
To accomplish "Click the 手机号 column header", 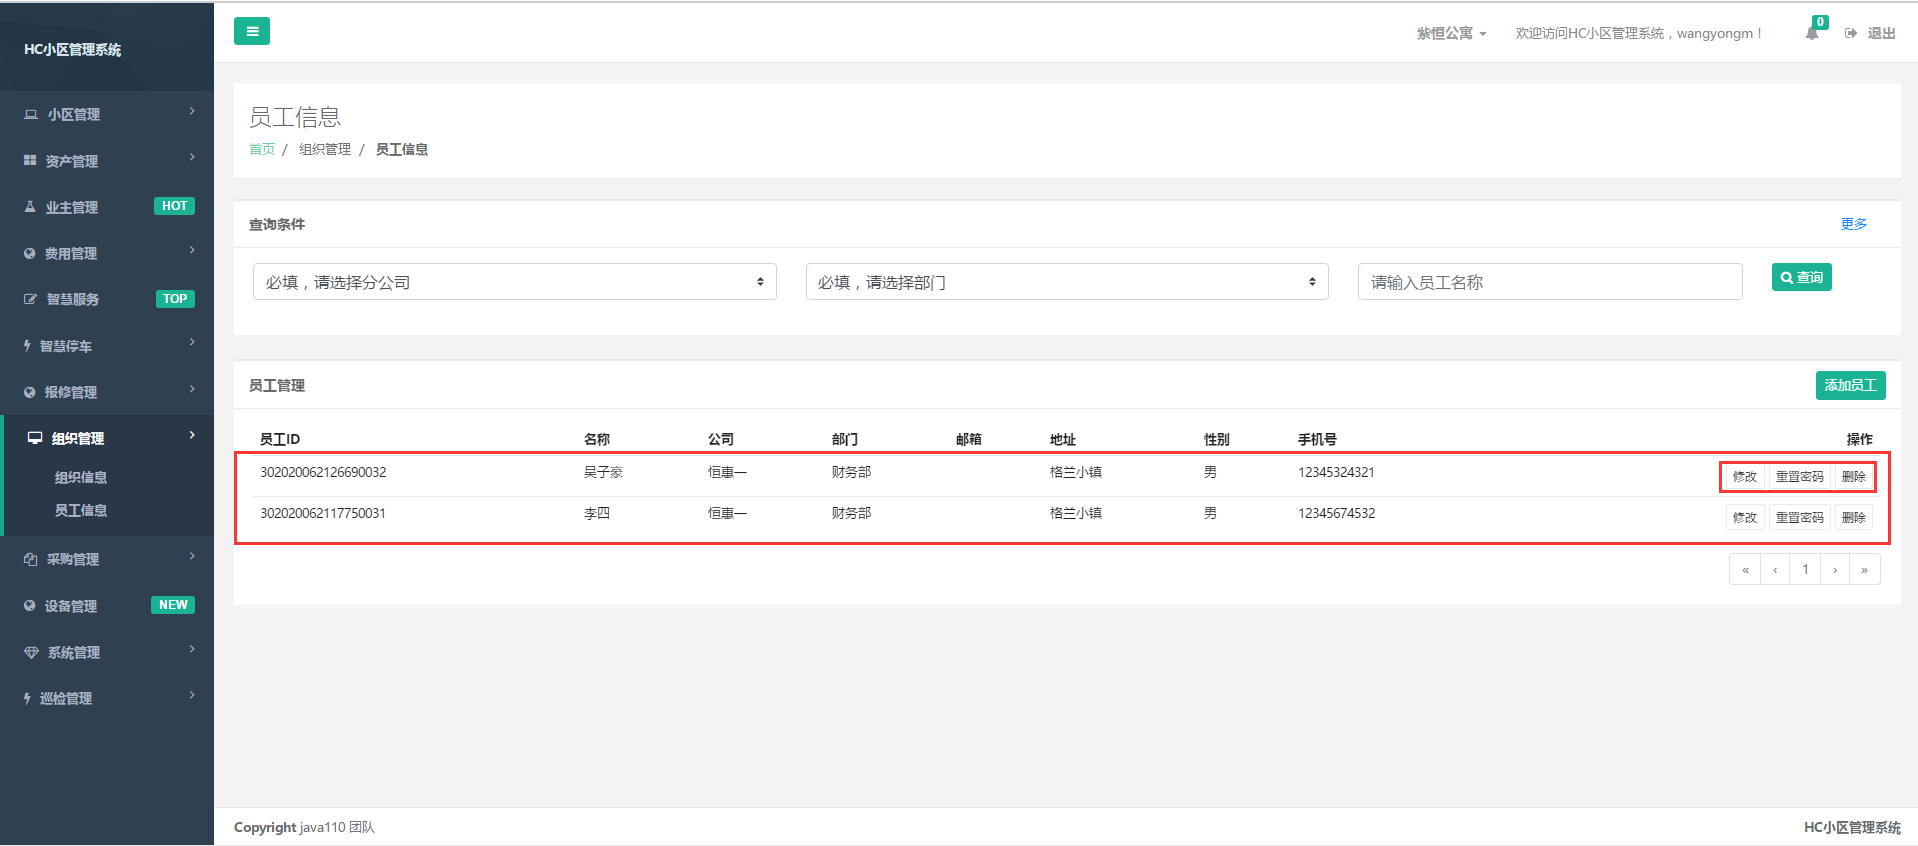I will (1317, 439).
